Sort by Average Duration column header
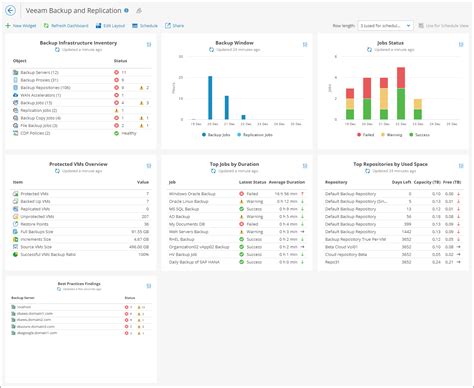 tap(287, 182)
